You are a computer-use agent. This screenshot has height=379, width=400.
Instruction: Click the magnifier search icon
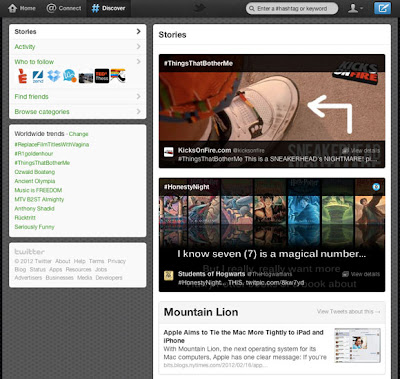(x=252, y=9)
